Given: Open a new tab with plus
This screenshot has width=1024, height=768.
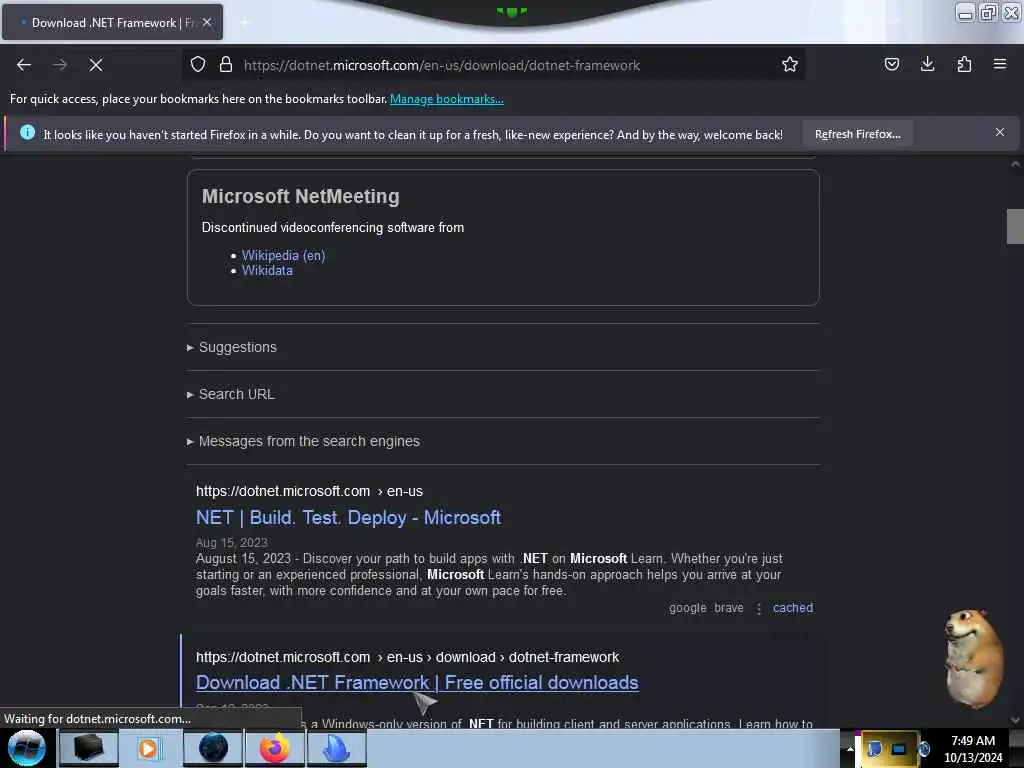Looking at the screenshot, I should [244, 22].
